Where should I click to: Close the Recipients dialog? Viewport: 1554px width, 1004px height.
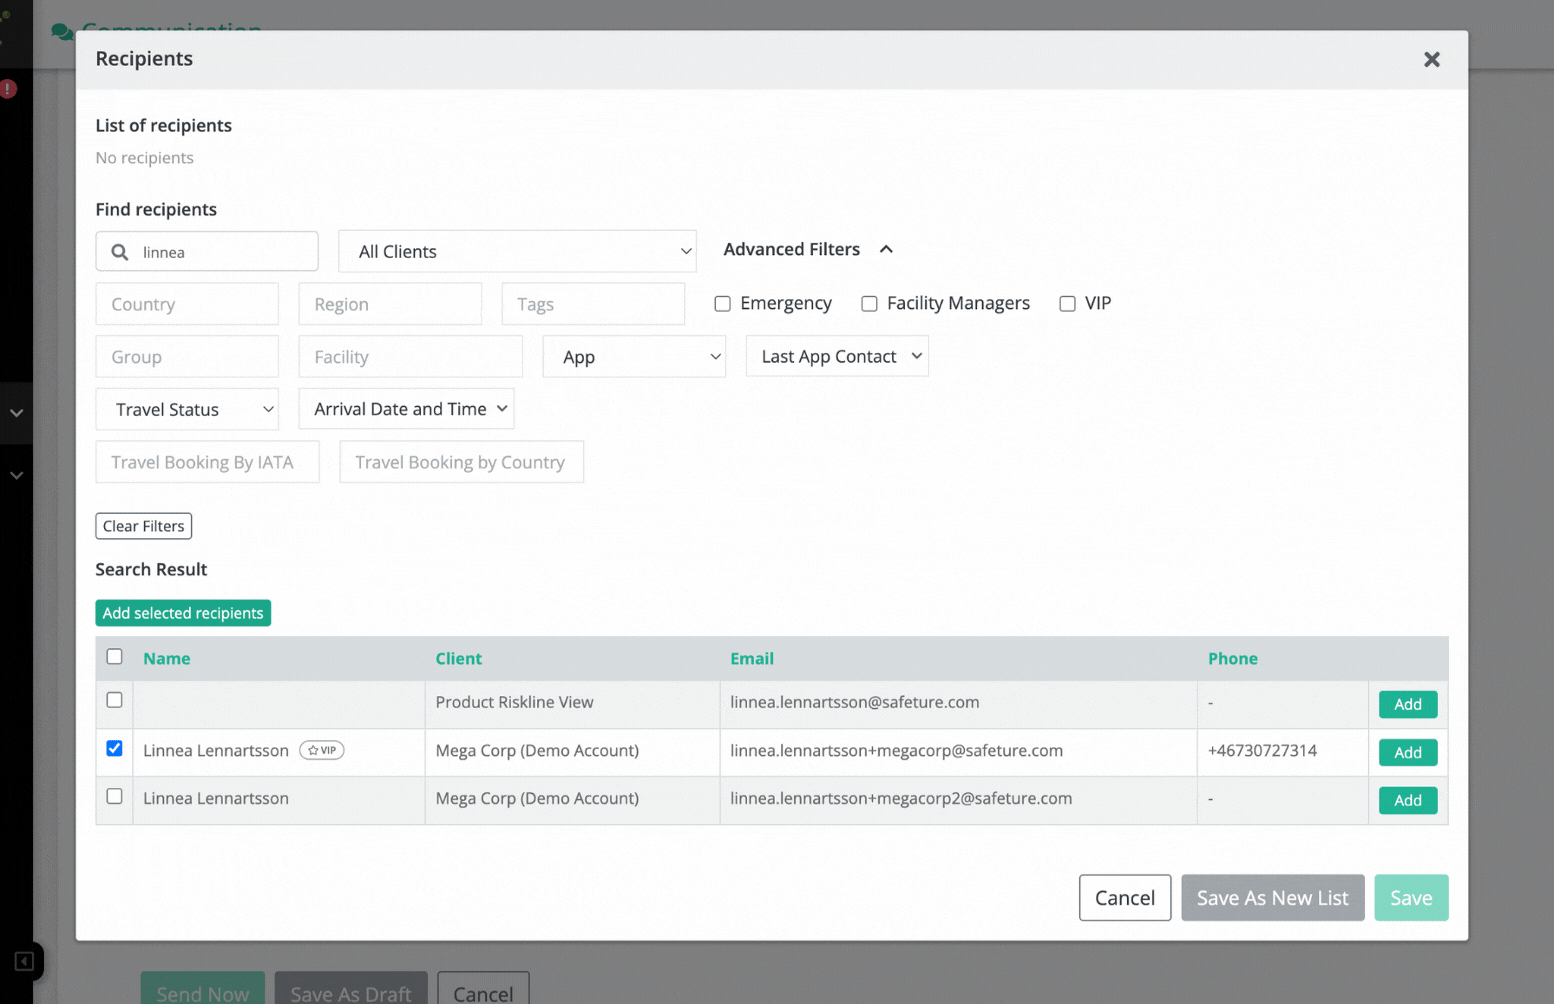pos(1431,59)
